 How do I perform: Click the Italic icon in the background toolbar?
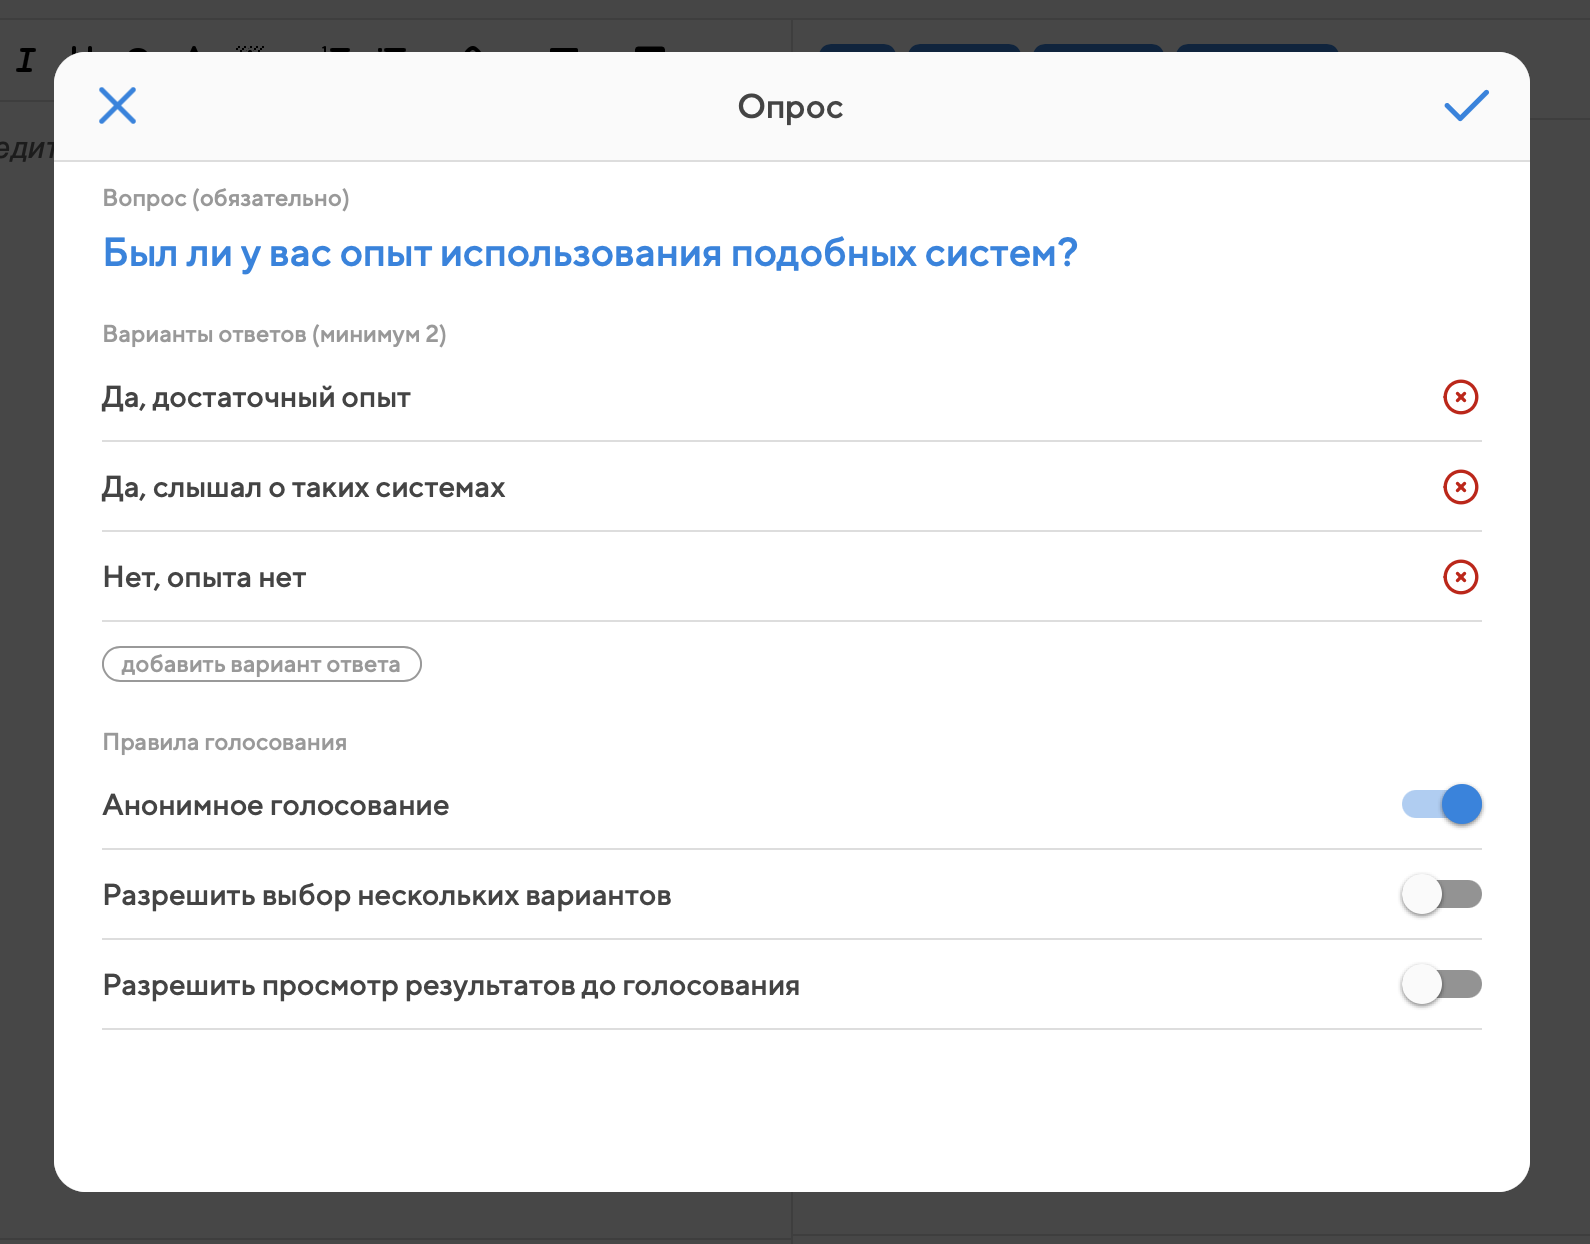pyautogui.click(x=25, y=60)
